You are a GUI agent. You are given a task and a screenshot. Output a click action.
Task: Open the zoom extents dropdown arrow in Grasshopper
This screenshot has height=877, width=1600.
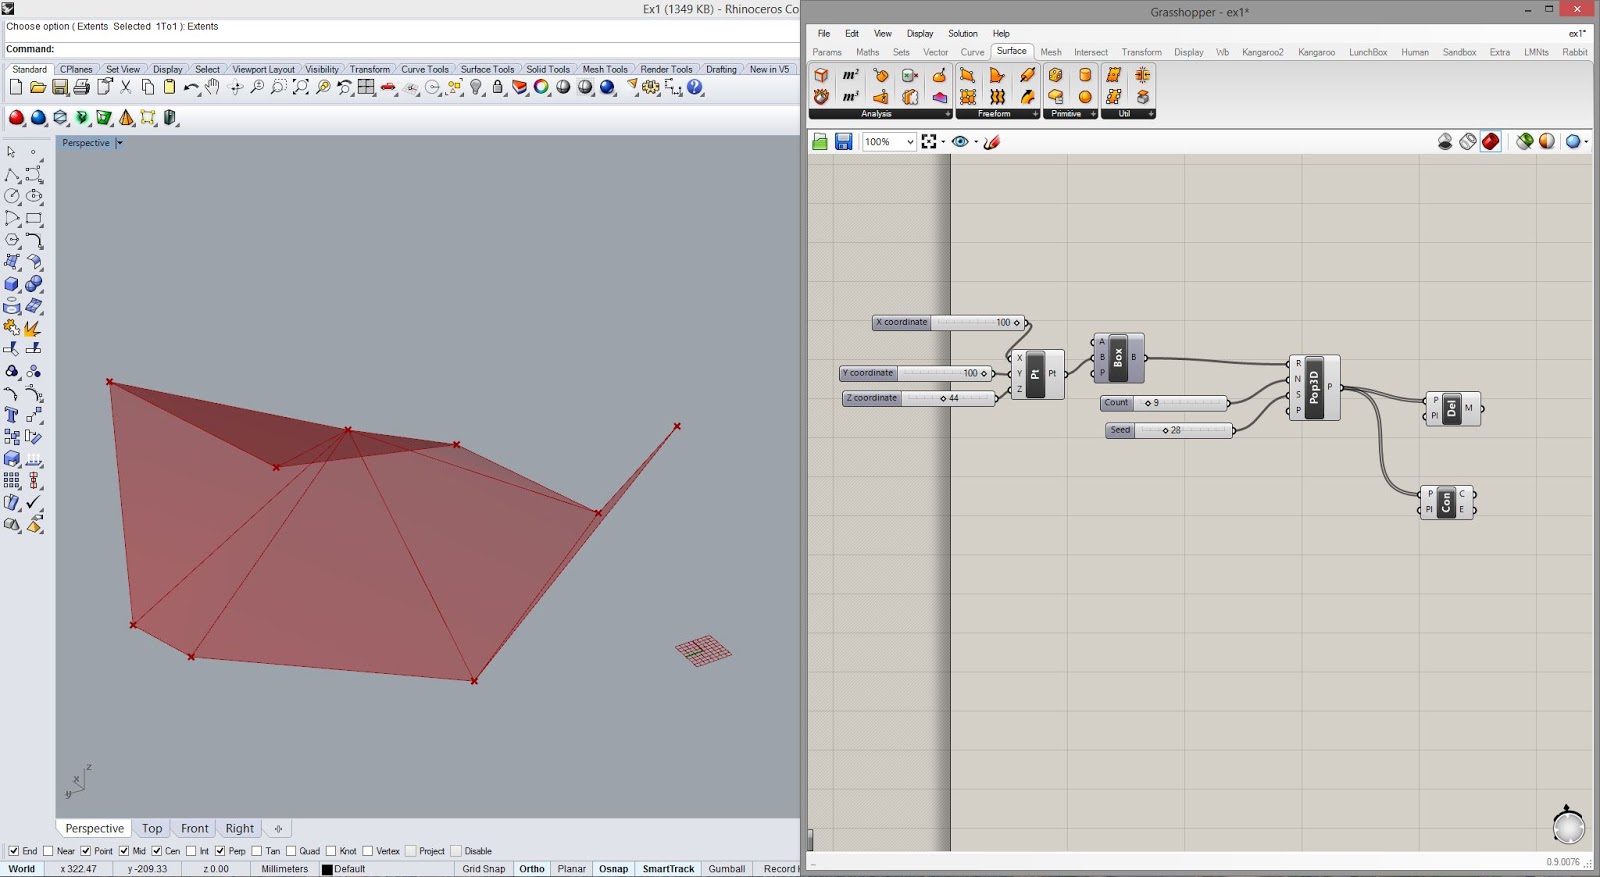[x=943, y=142]
